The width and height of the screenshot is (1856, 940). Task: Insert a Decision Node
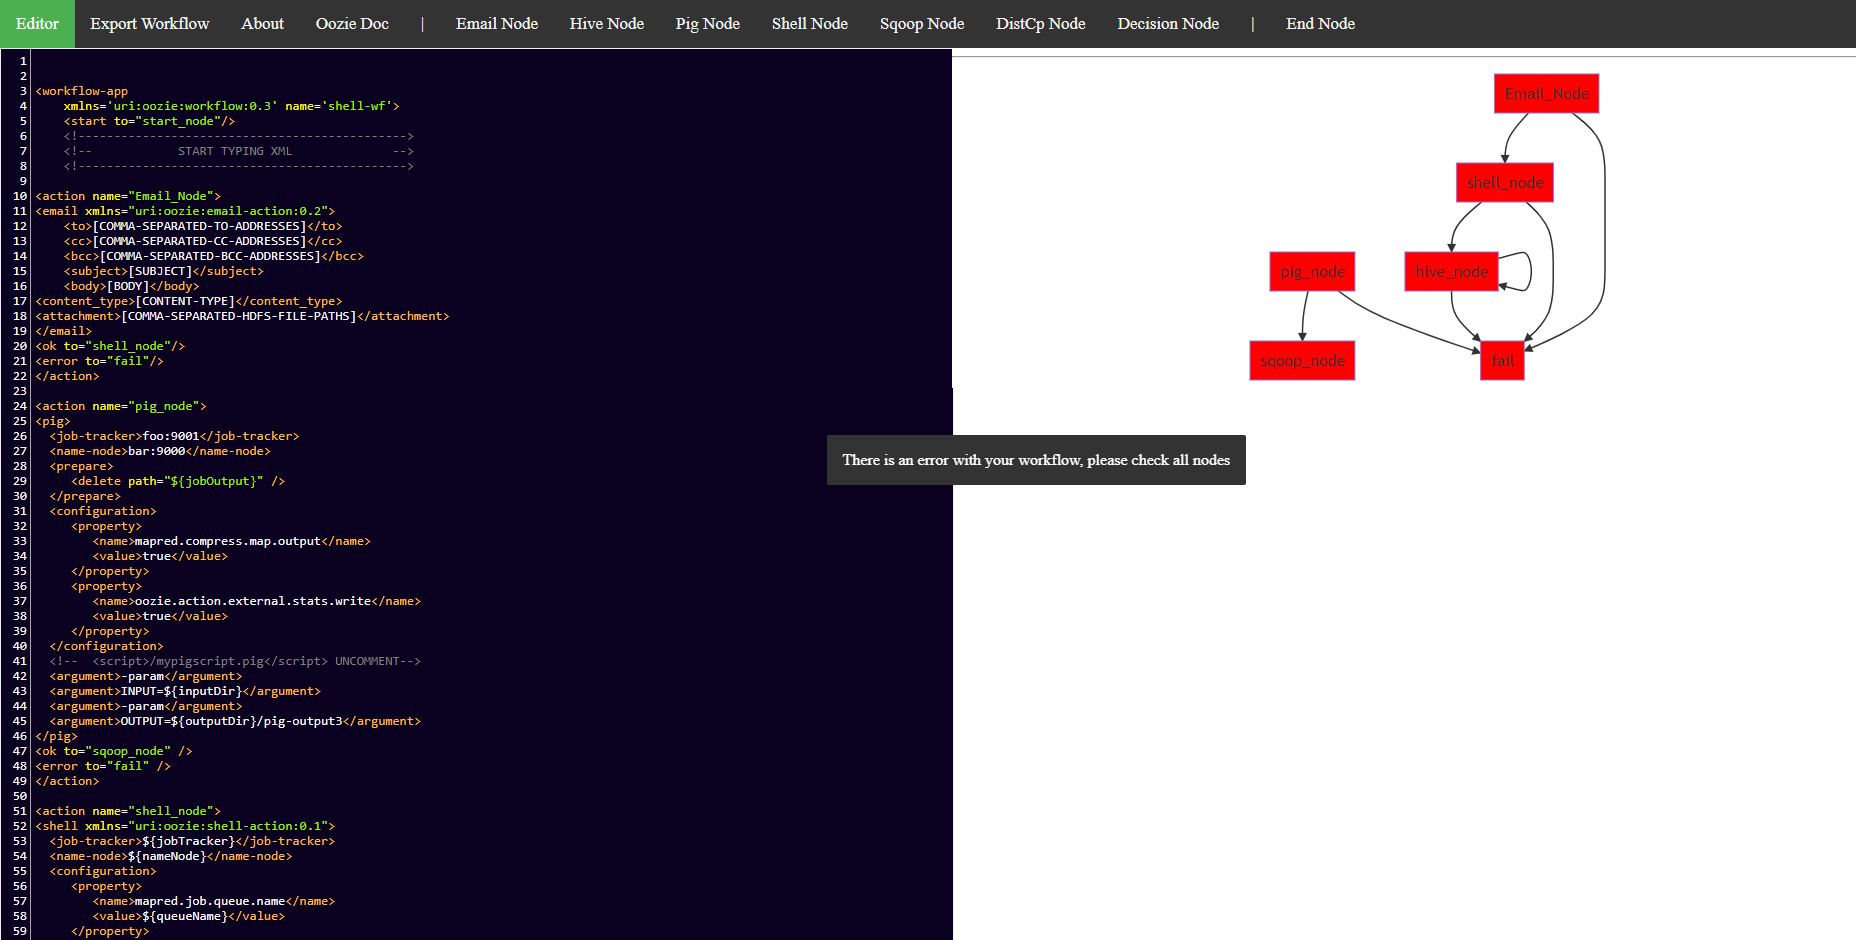(x=1168, y=24)
